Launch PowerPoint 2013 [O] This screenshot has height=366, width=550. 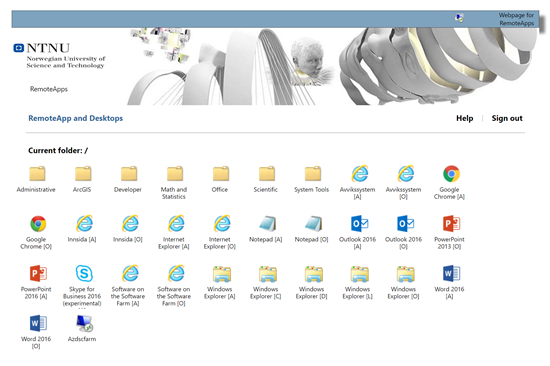(450, 232)
